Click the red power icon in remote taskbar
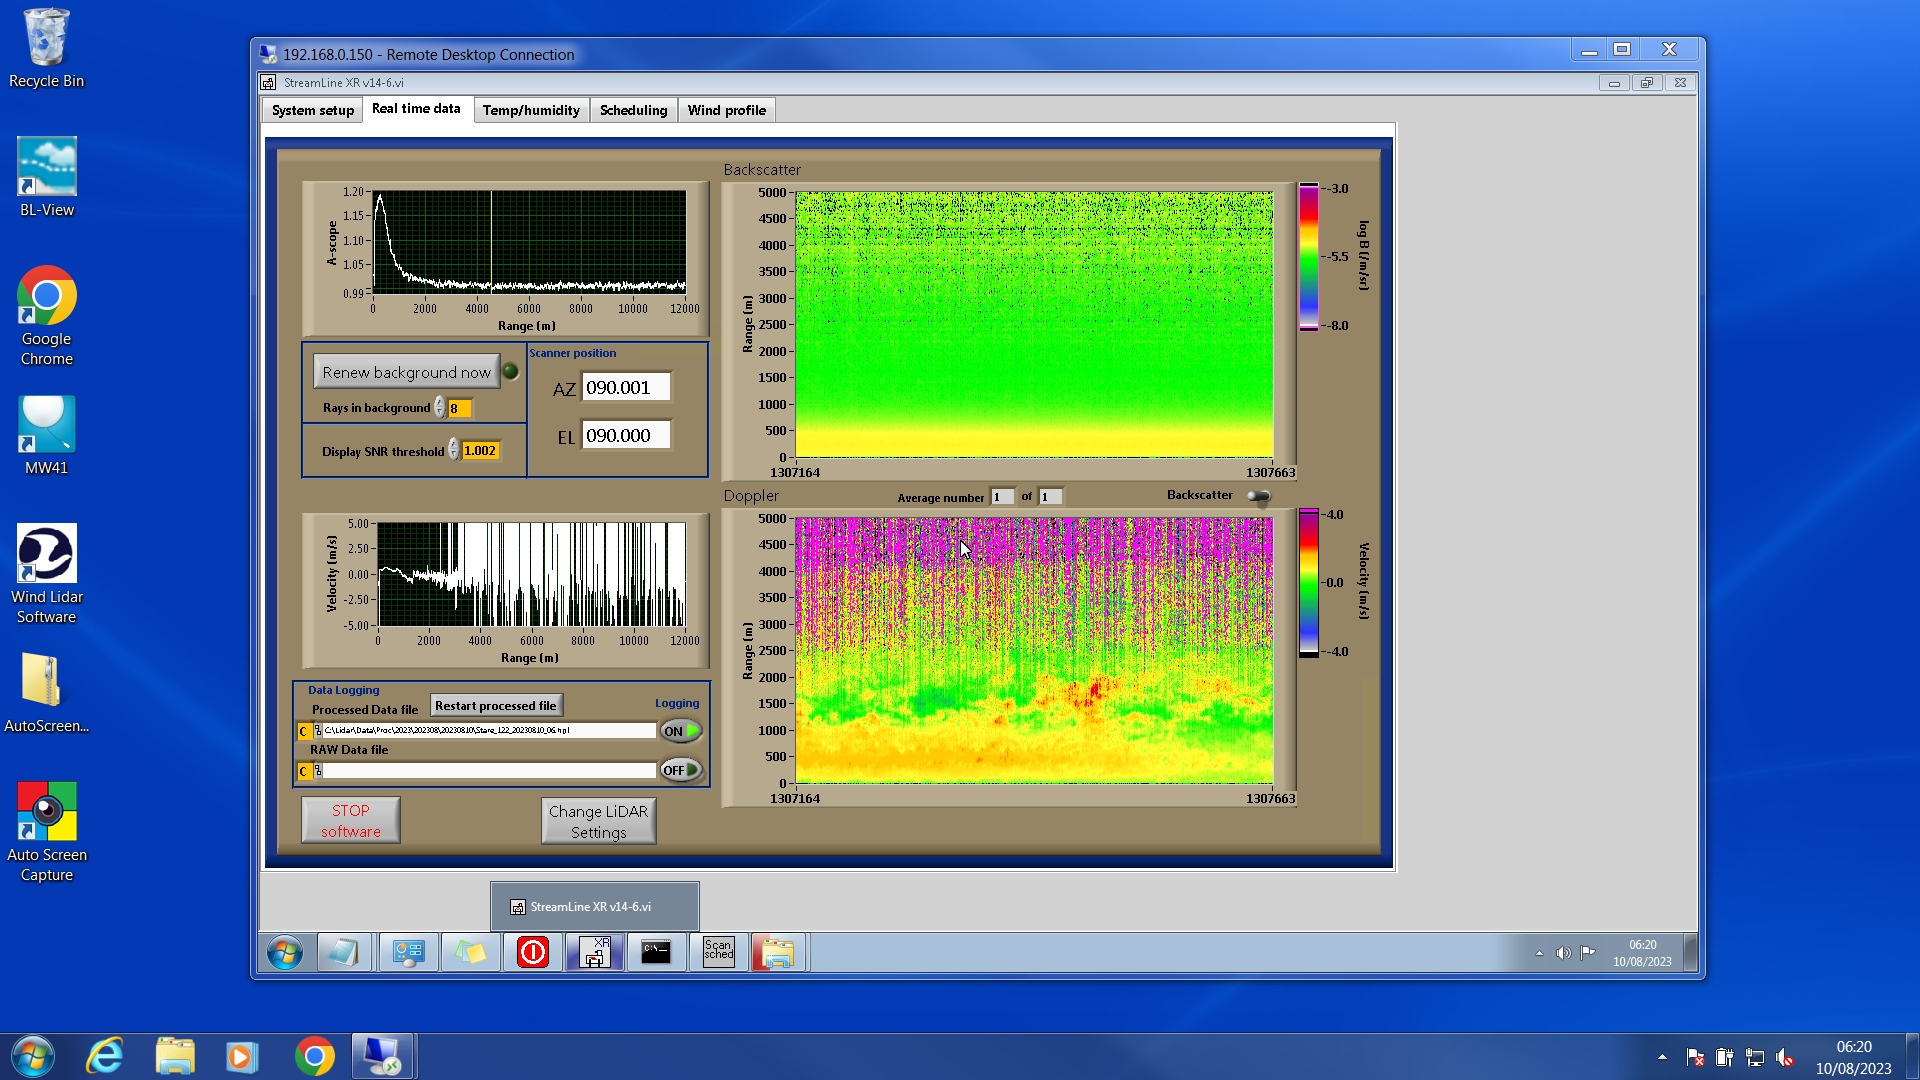The width and height of the screenshot is (1920, 1080). (x=532, y=952)
